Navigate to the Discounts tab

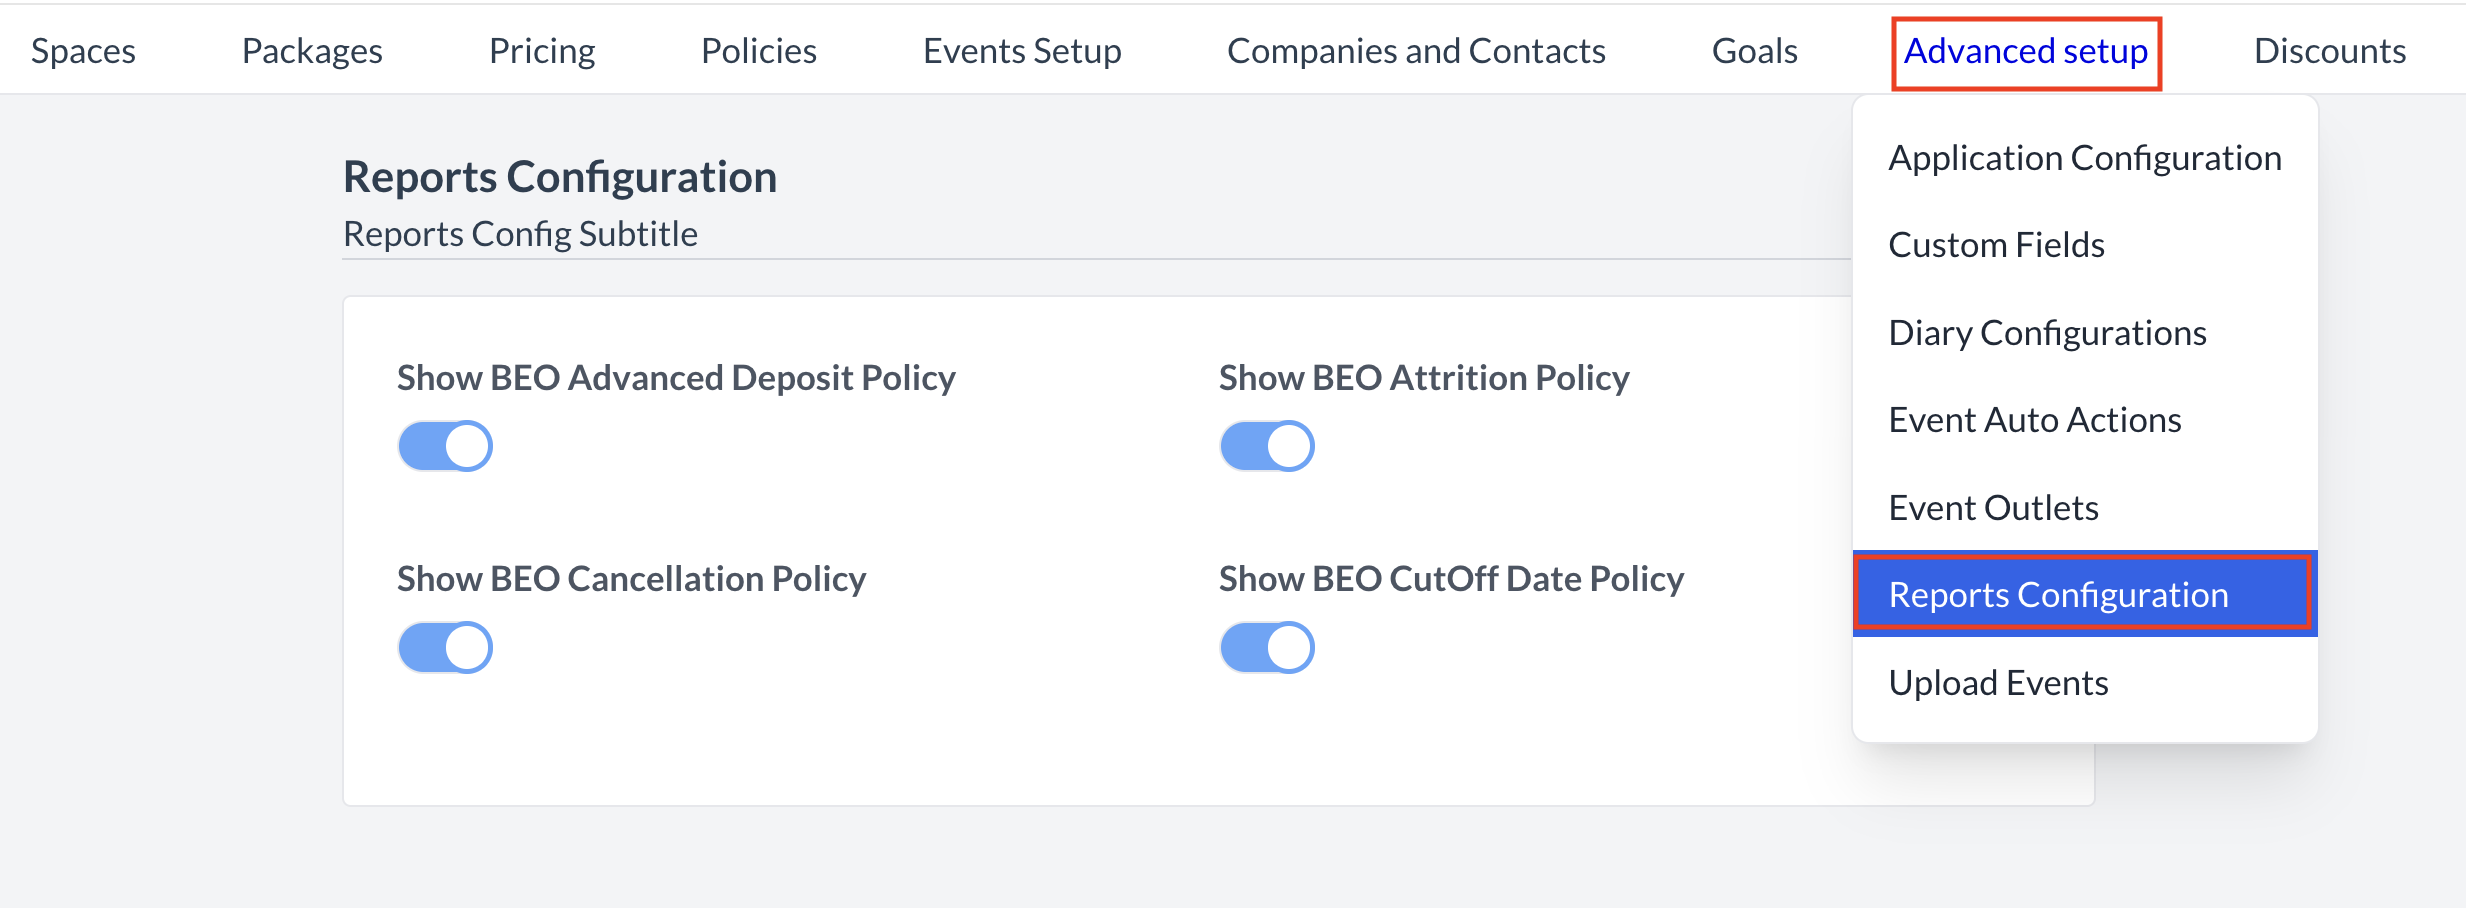pos(2330,50)
